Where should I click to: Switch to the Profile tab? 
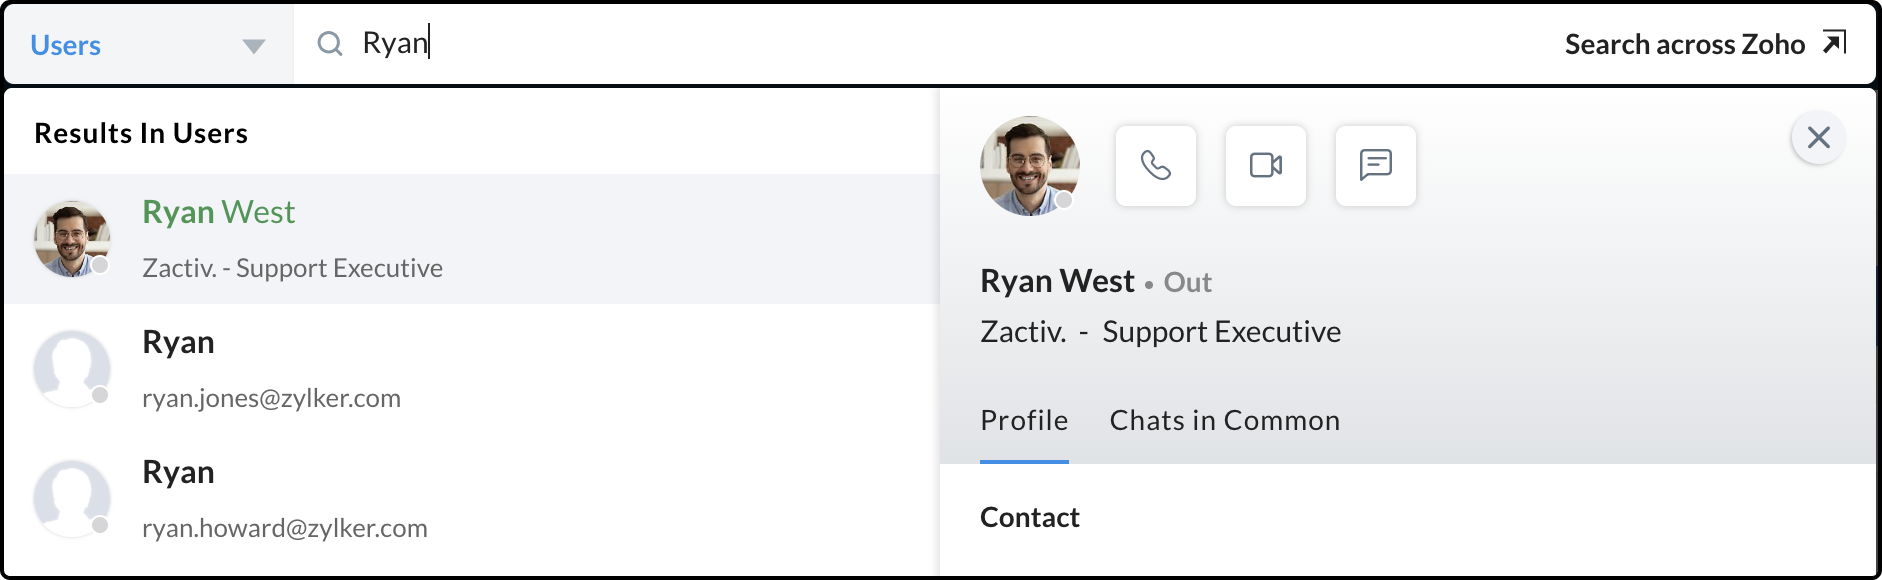pyautogui.click(x=1024, y=421)
